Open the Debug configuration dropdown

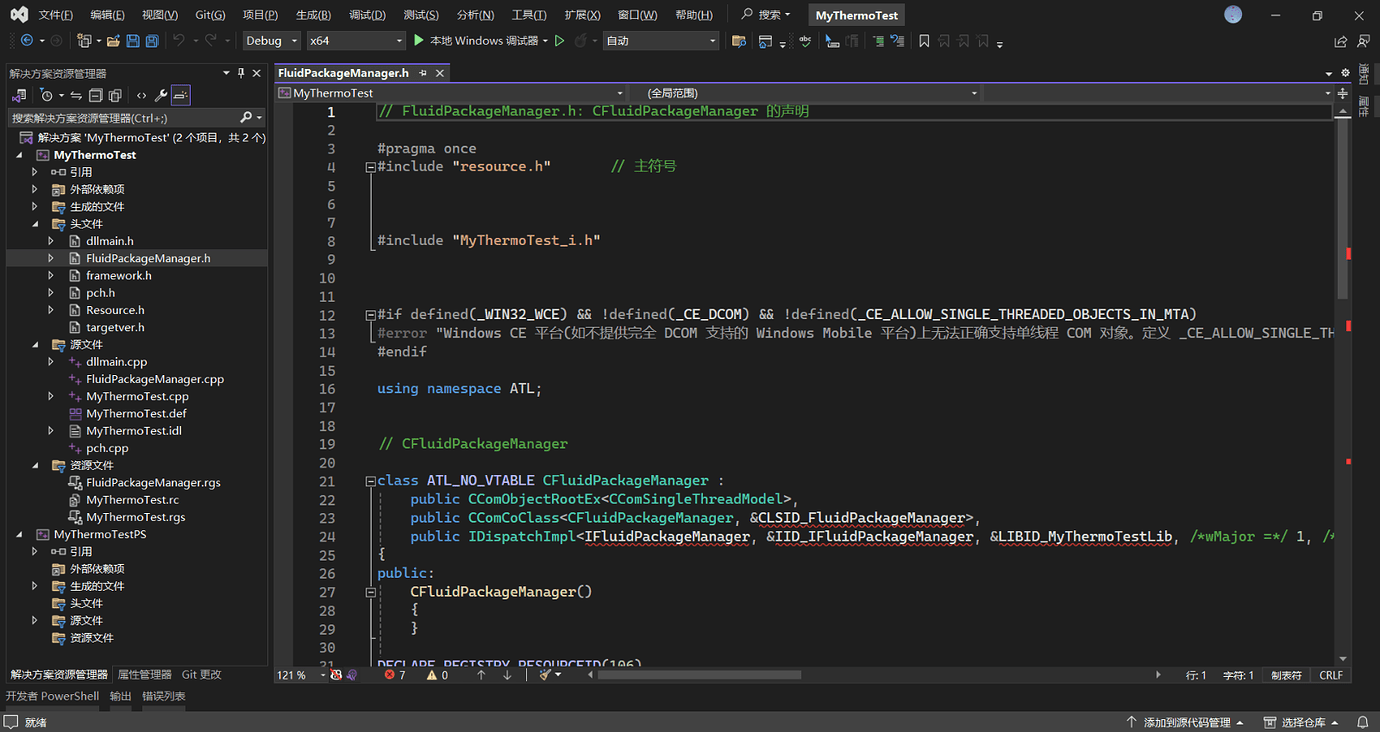[x=272, y=41]
